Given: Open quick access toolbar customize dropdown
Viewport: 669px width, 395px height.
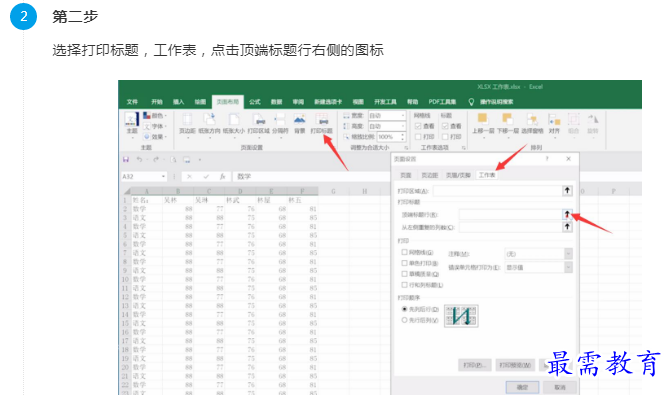Looking at the screenshot, I should (200, 160).
